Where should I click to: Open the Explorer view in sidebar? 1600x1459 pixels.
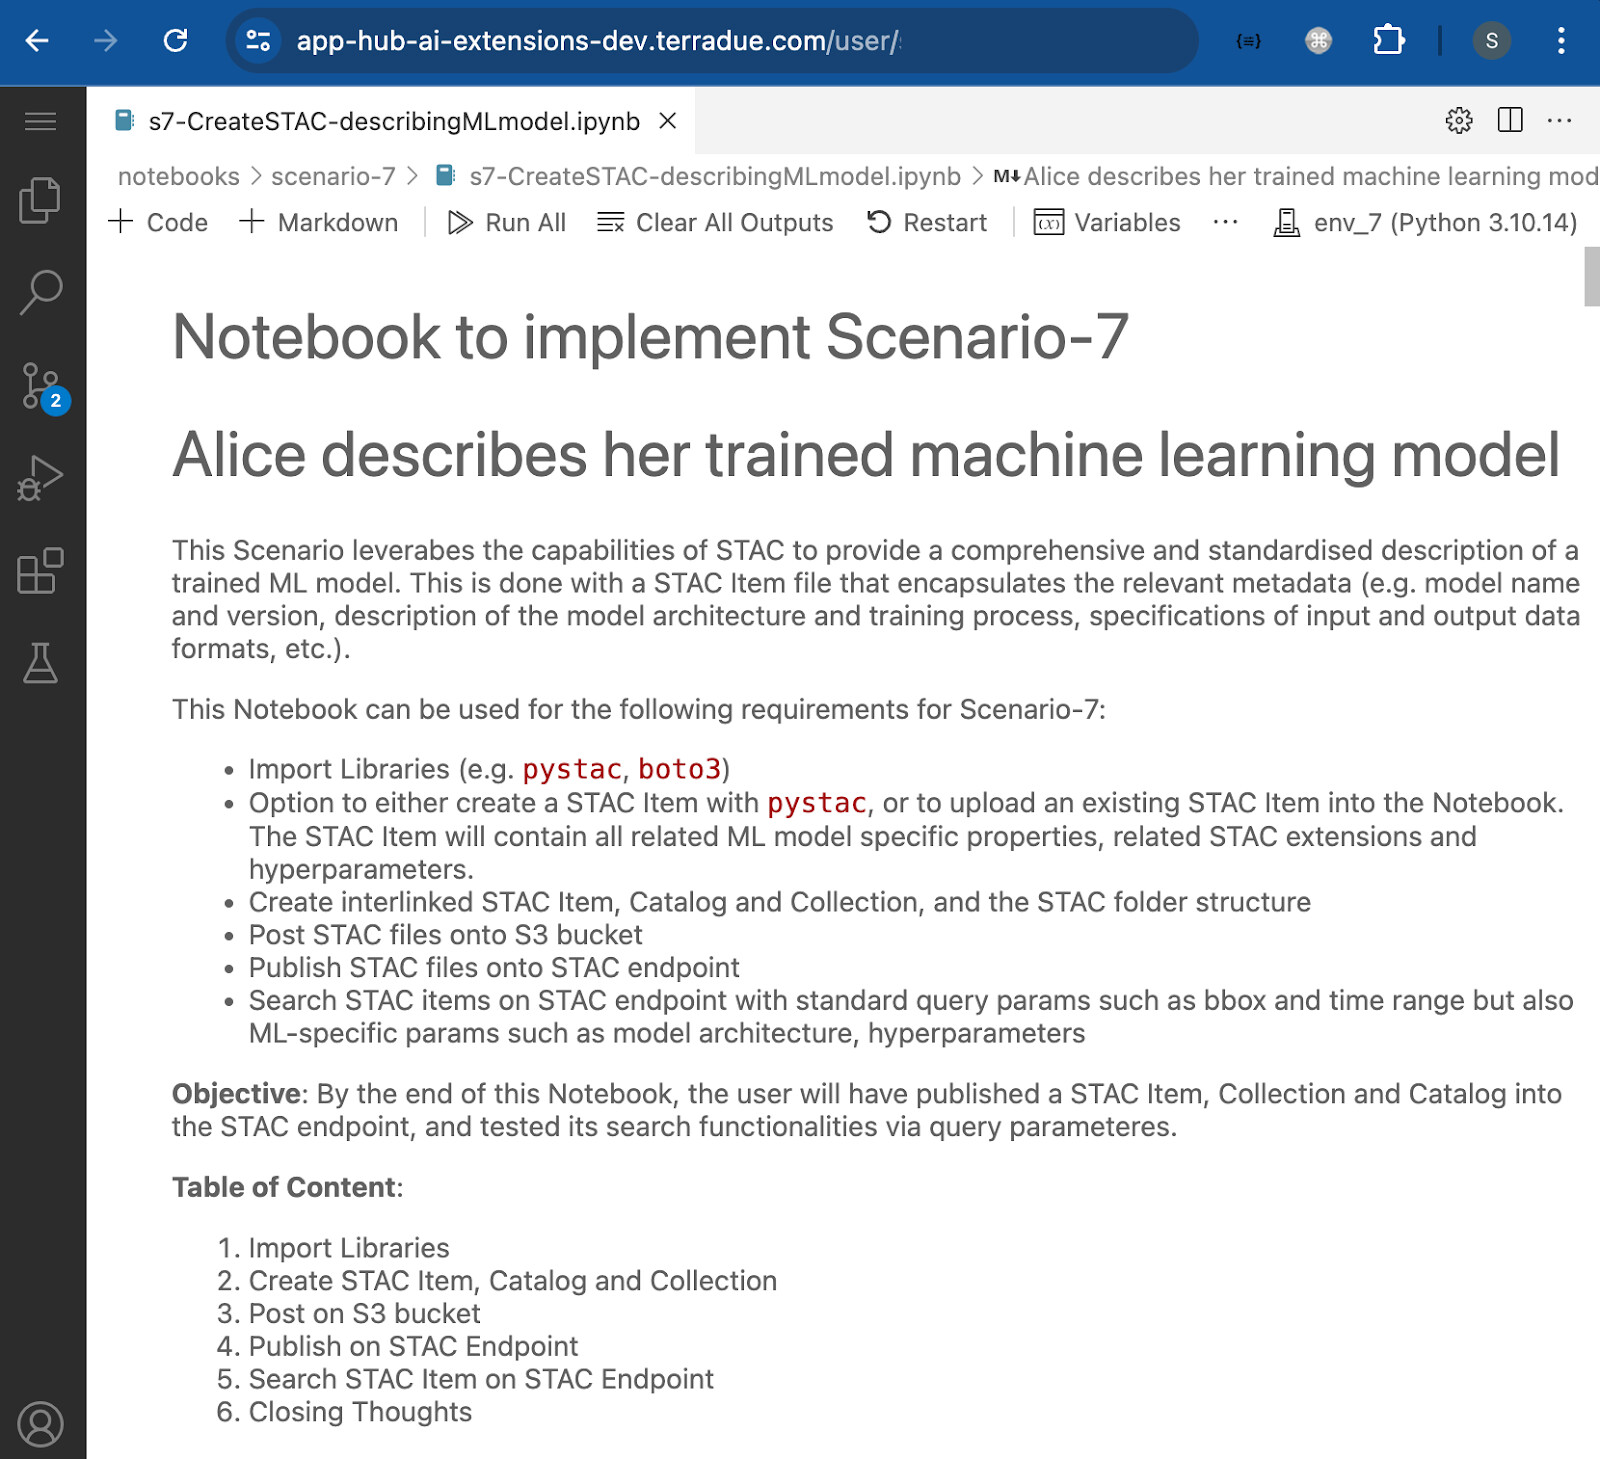(40, 200)
